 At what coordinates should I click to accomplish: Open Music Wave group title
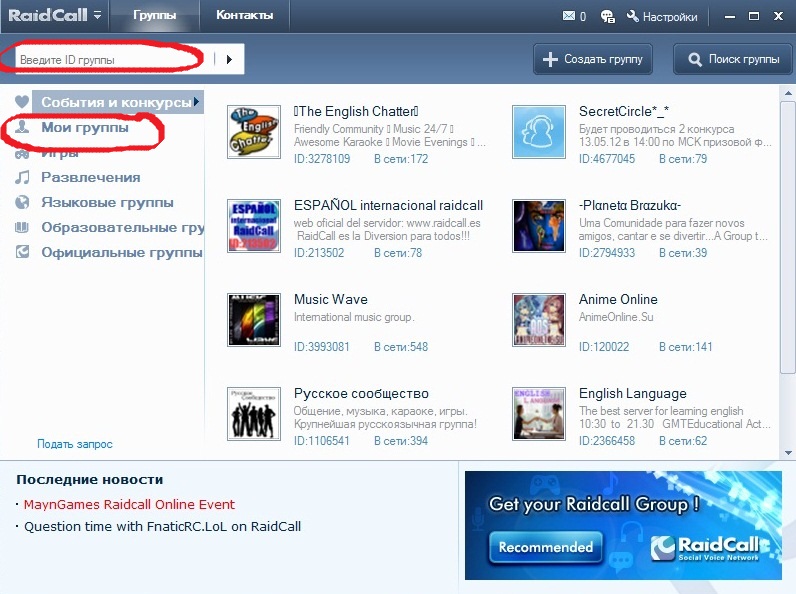(330, 299)
